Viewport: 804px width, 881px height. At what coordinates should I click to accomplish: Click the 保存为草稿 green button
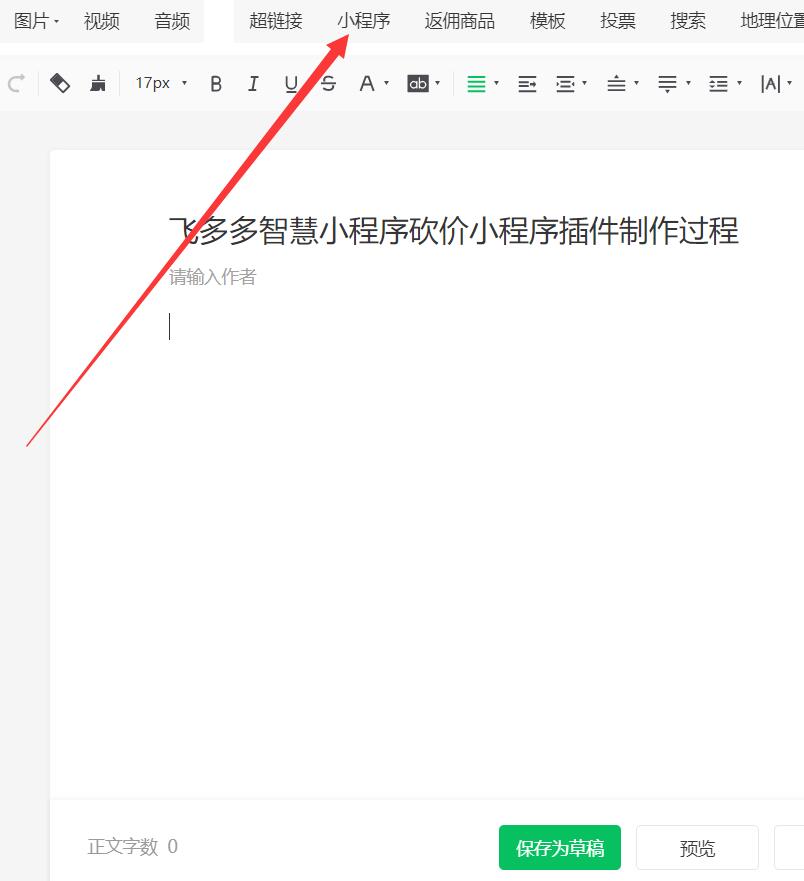pos(559,848)
